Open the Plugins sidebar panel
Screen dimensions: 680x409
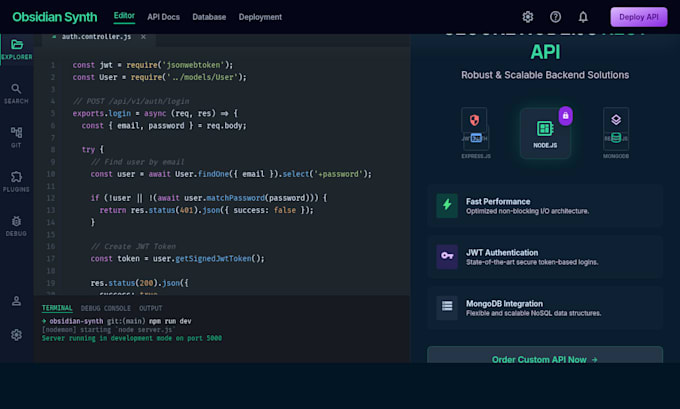(16, 182)
